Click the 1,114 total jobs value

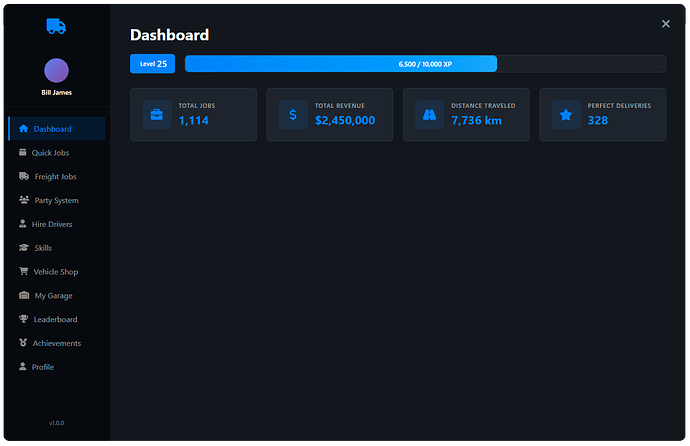(x=194, y=120)
